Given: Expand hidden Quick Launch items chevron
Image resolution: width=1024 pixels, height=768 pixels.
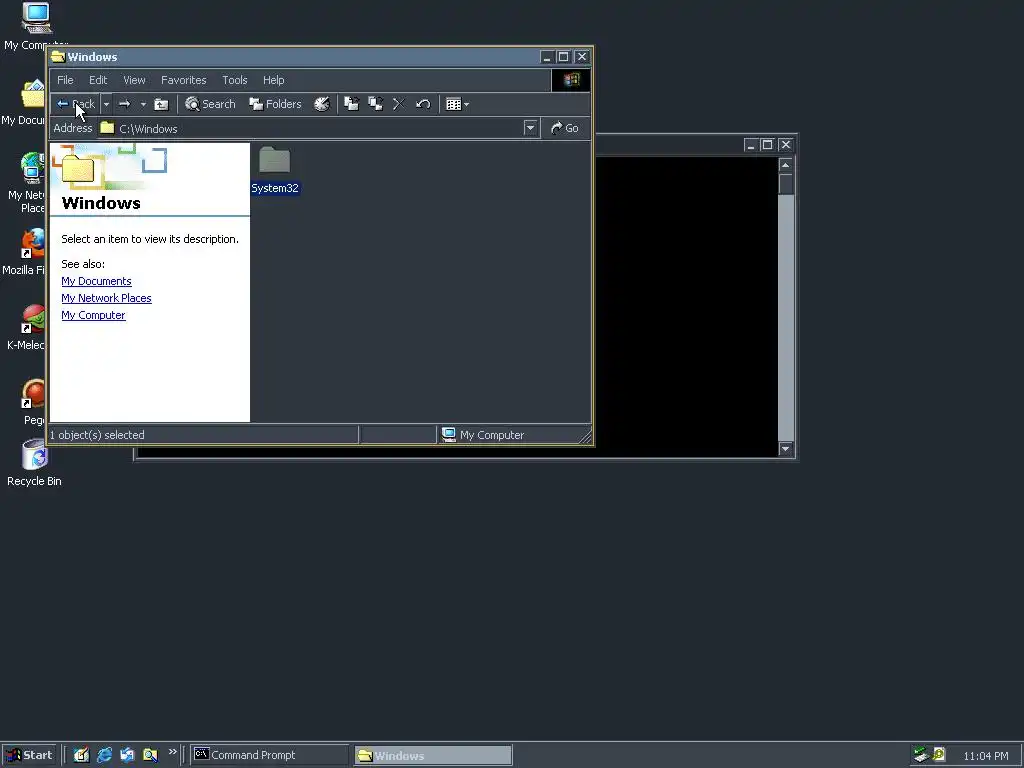Looking at the screenshot, I should 172,752.
